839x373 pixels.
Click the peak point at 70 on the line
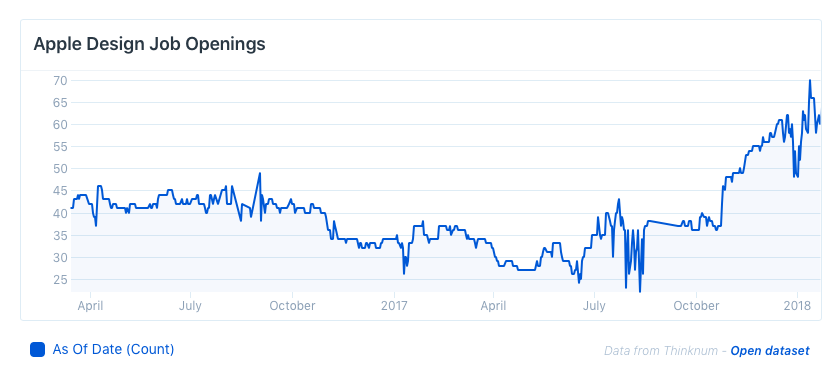coord(810,80)
